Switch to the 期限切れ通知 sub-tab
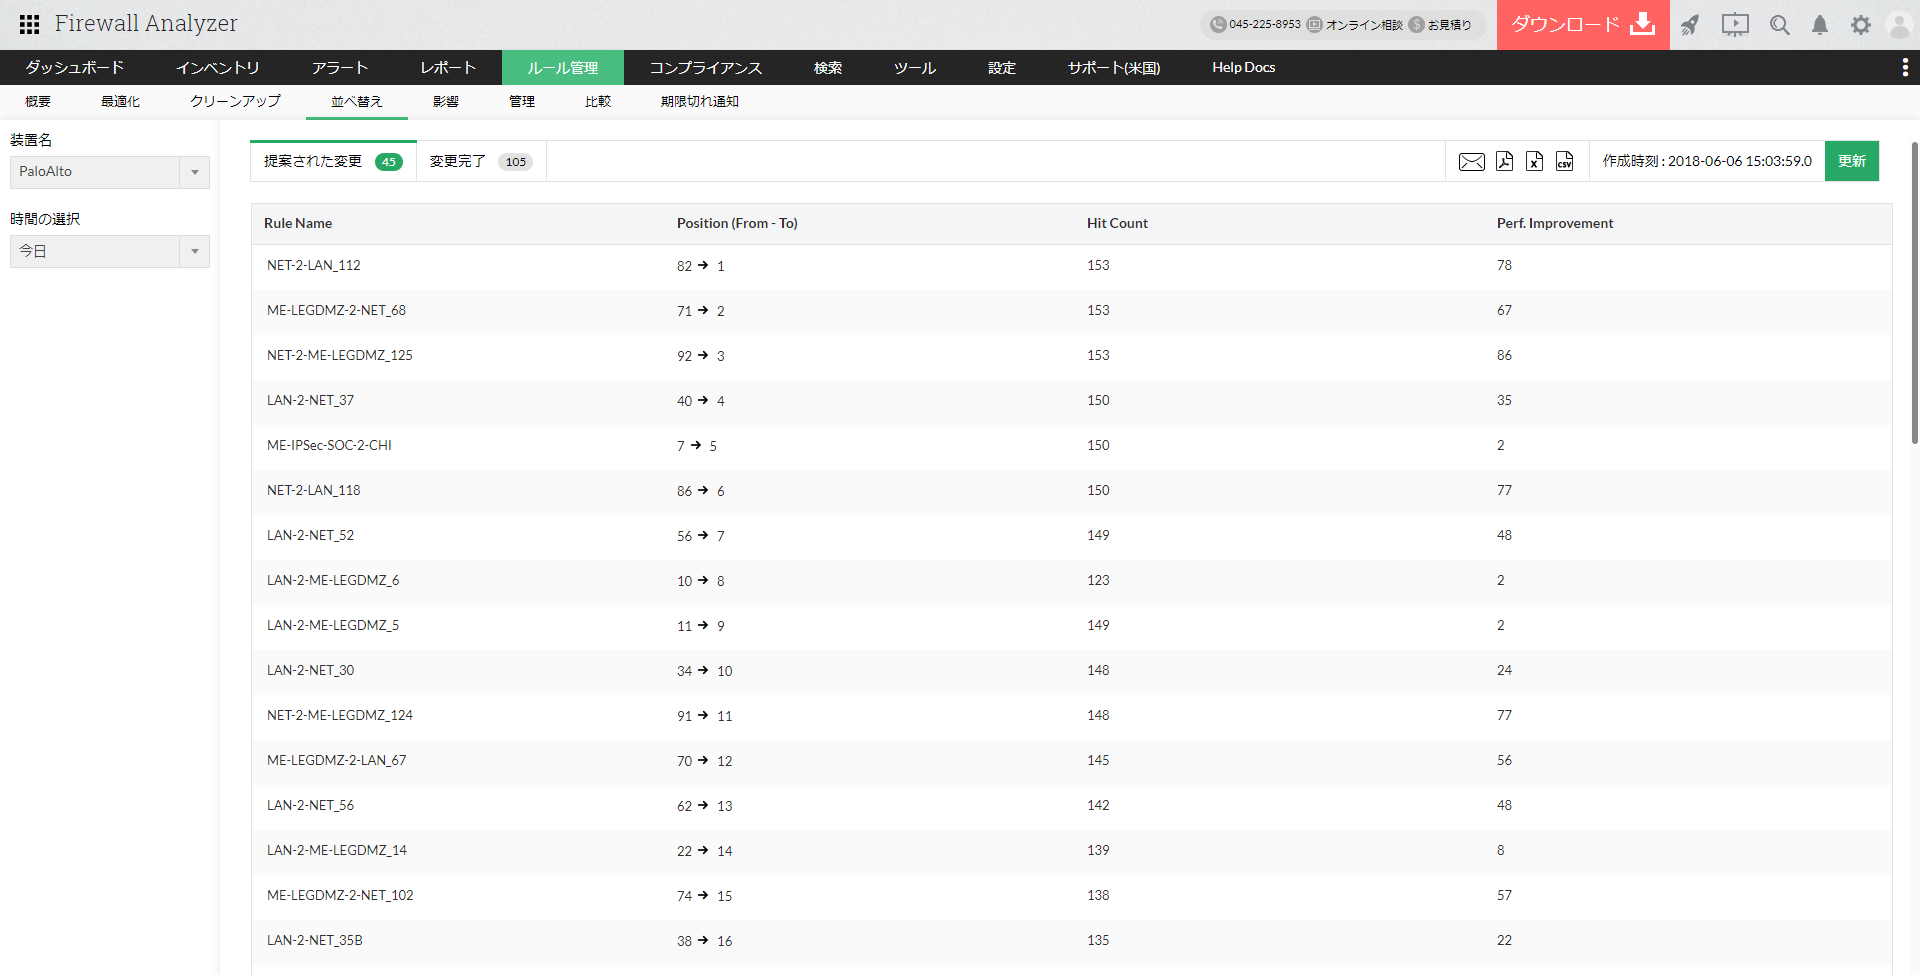This screenshot has height=975, width=1920. click(700, 101)
